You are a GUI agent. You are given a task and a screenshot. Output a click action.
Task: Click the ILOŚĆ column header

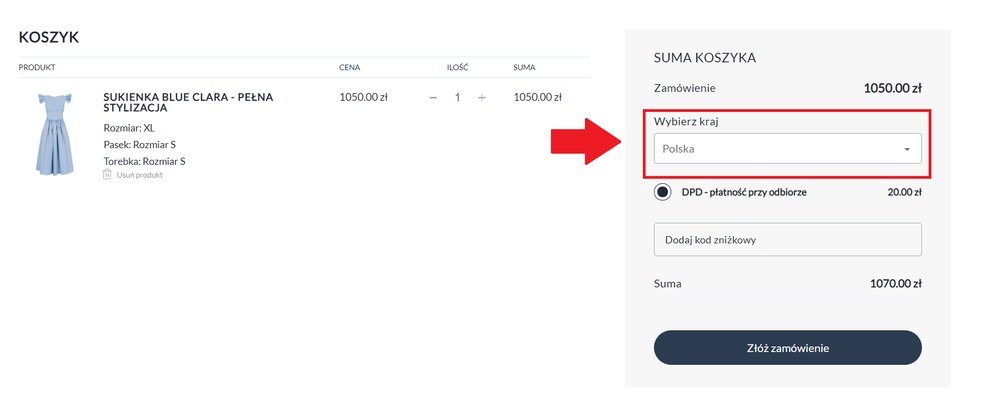(457, 67)
